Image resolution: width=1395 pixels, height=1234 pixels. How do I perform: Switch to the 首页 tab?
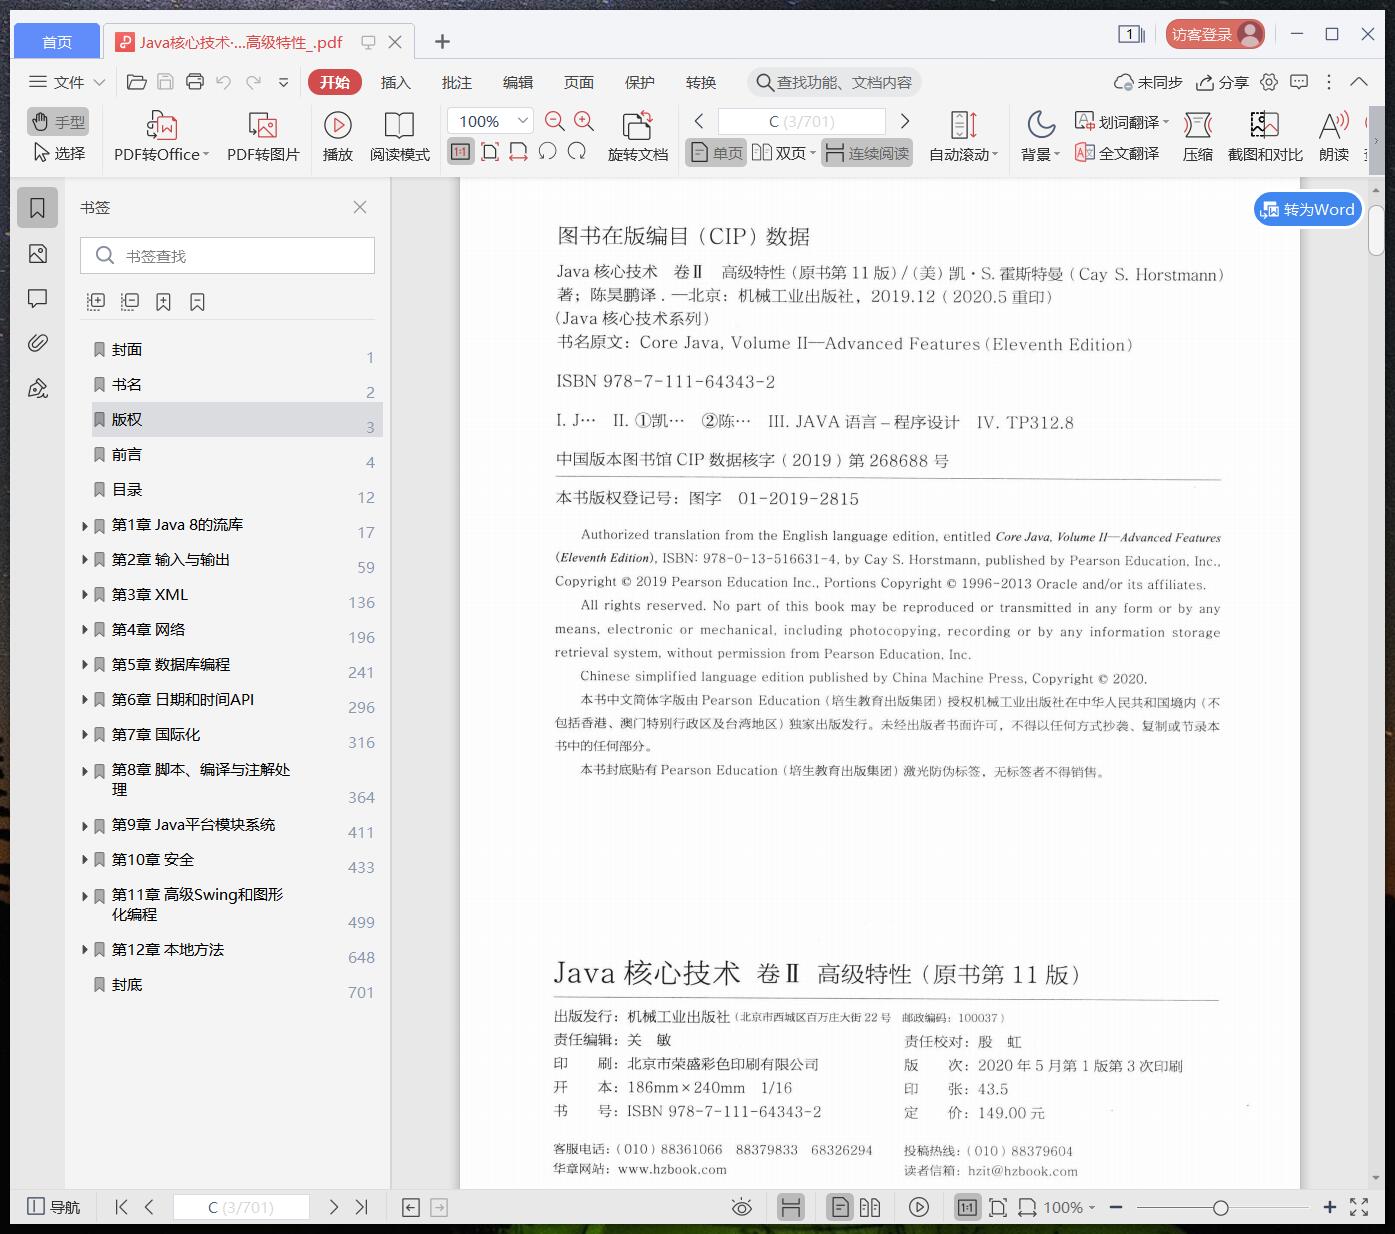click(57, 41)
